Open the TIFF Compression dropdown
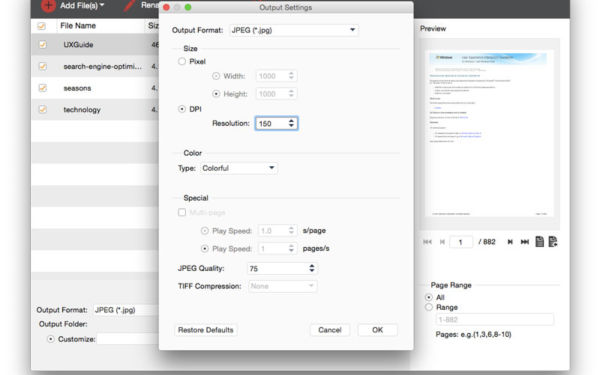This screenshot has height=375, width=600. [x=282, y=286]
